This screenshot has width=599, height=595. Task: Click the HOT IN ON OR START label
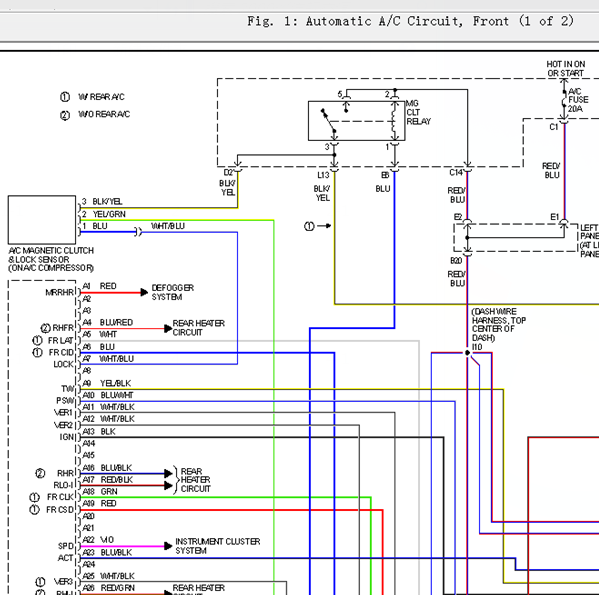click(x=565, y=68)
